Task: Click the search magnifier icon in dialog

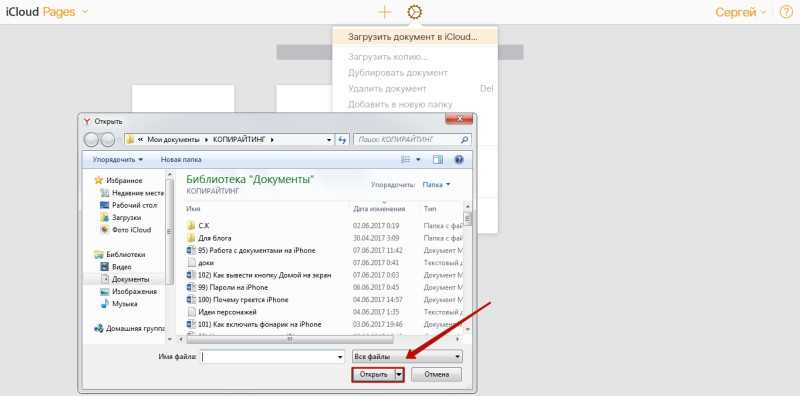Action: pos(464,139)
